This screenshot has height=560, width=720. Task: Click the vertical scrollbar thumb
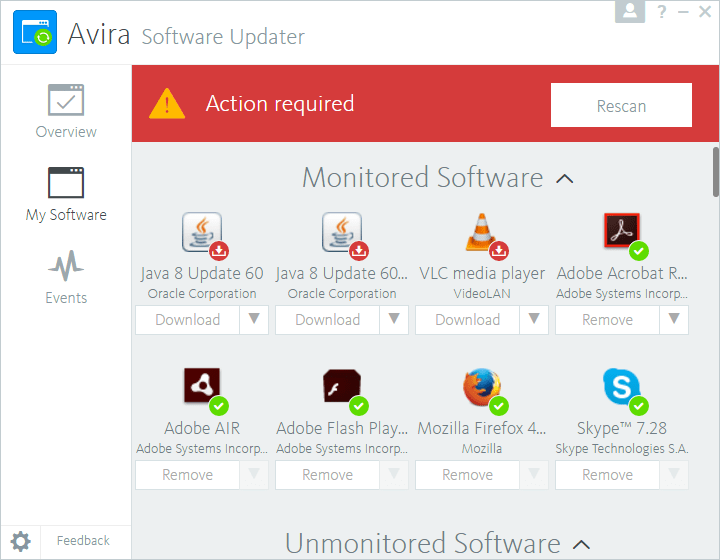[716, 172]
